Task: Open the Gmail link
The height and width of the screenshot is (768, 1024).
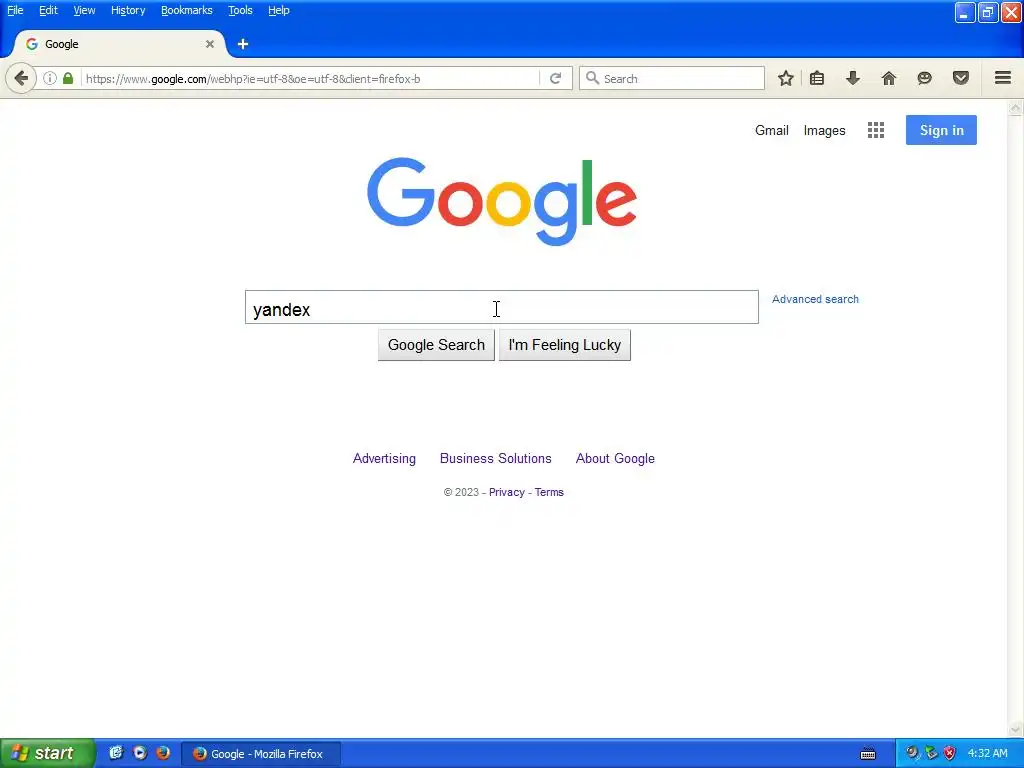Action: click(772, 130)
